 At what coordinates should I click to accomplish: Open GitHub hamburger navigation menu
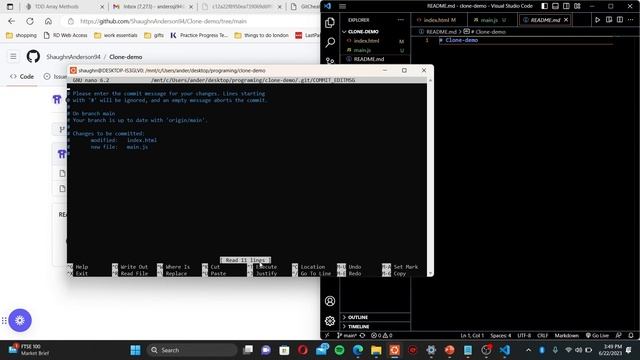13,56
